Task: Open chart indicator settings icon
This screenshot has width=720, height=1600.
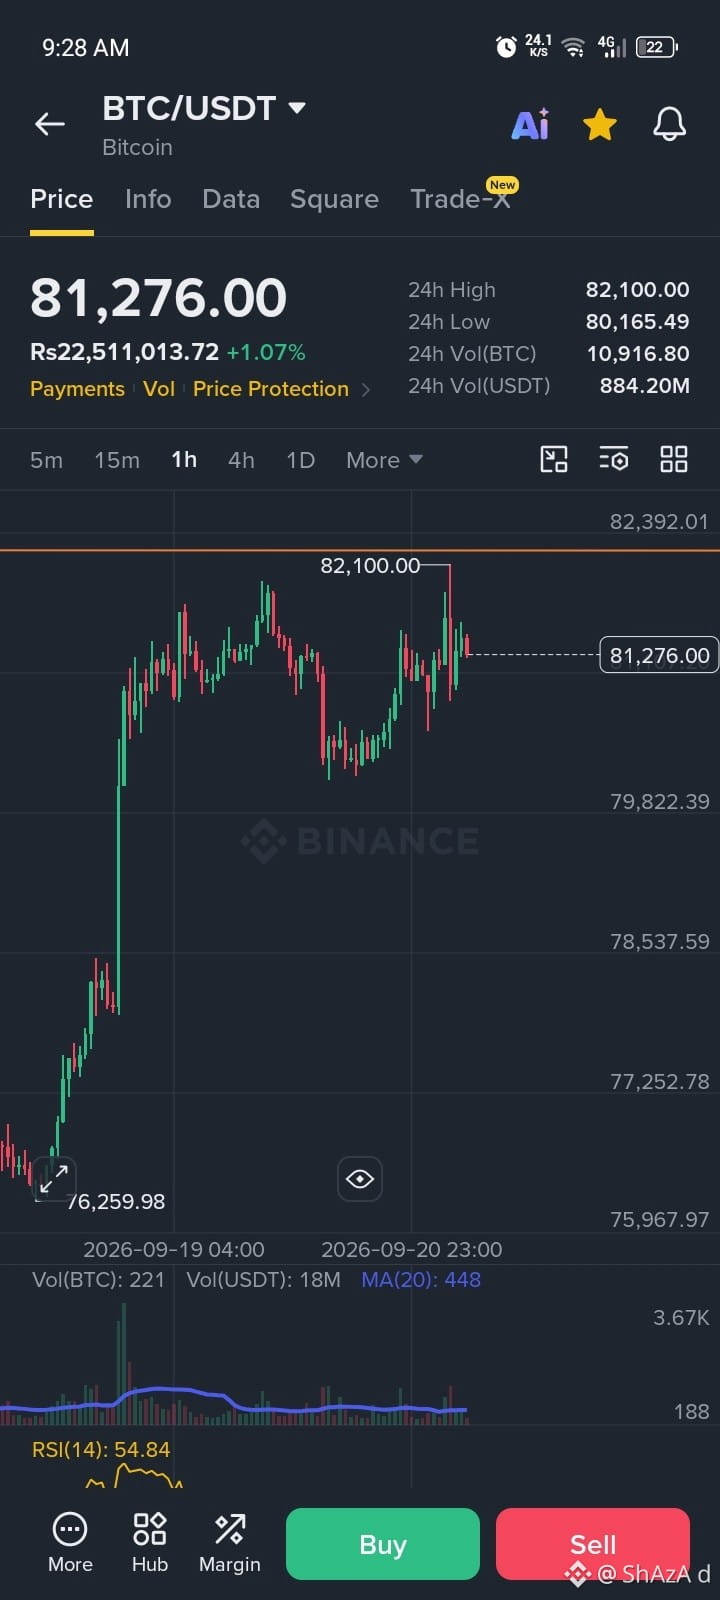Action: click(613, 459)
